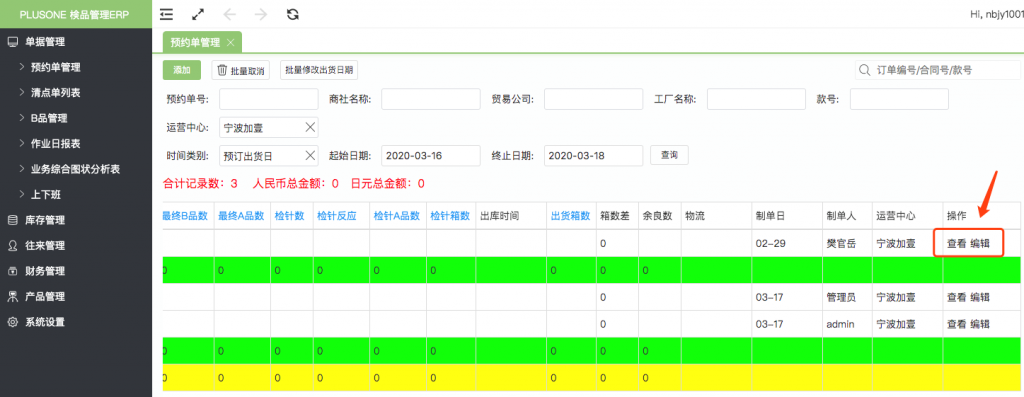
Task: Click the search magnifier icon
Action: pyautogui.click(x=865, y=70)
